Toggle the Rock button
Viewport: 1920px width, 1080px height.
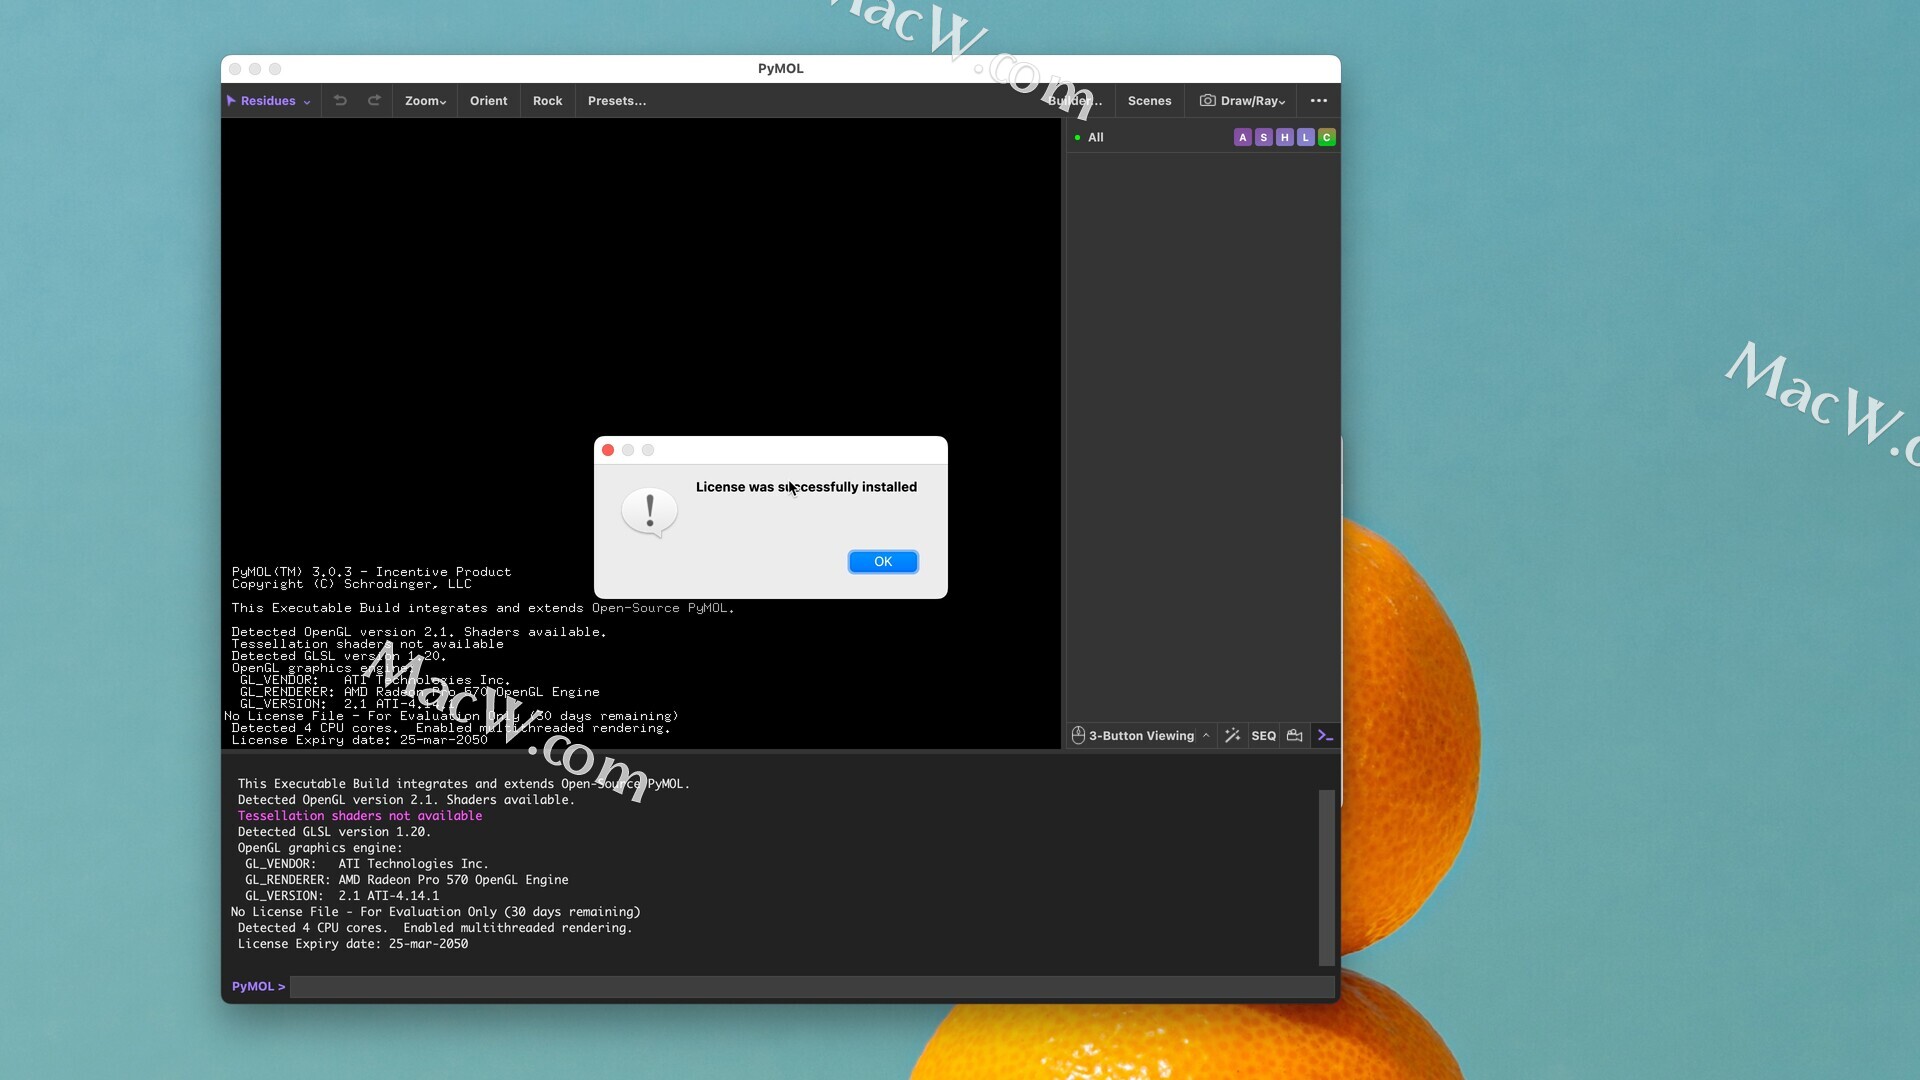coord(548,101)
